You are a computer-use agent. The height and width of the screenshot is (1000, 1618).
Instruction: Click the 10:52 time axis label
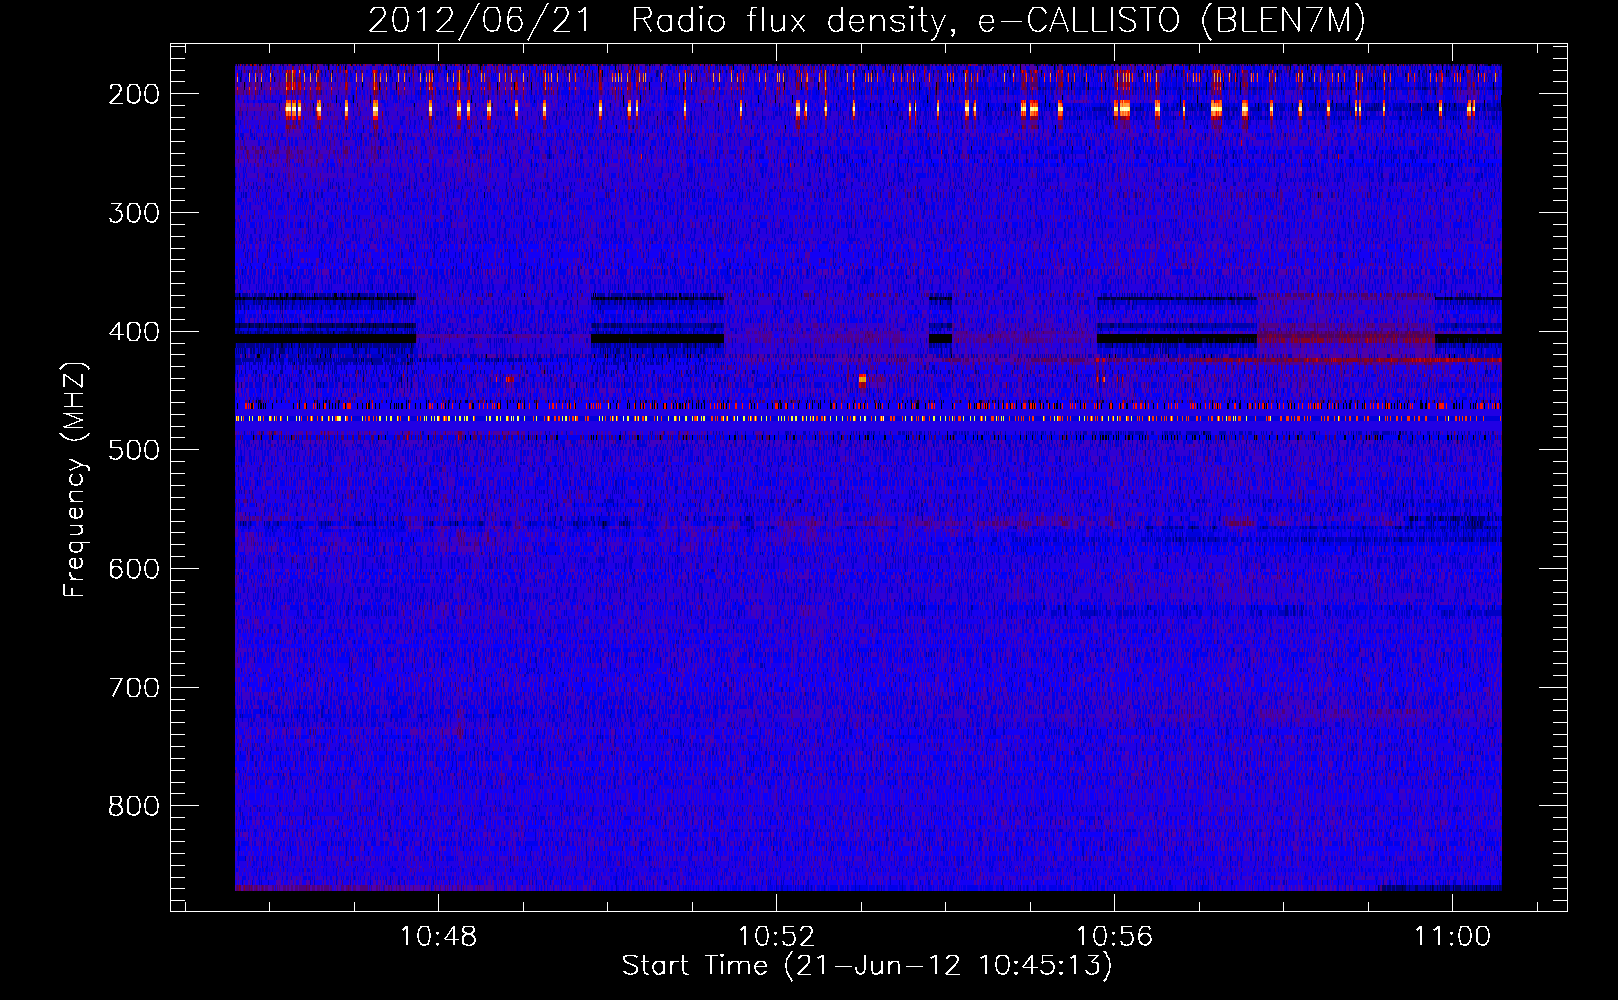pos(777,937)
